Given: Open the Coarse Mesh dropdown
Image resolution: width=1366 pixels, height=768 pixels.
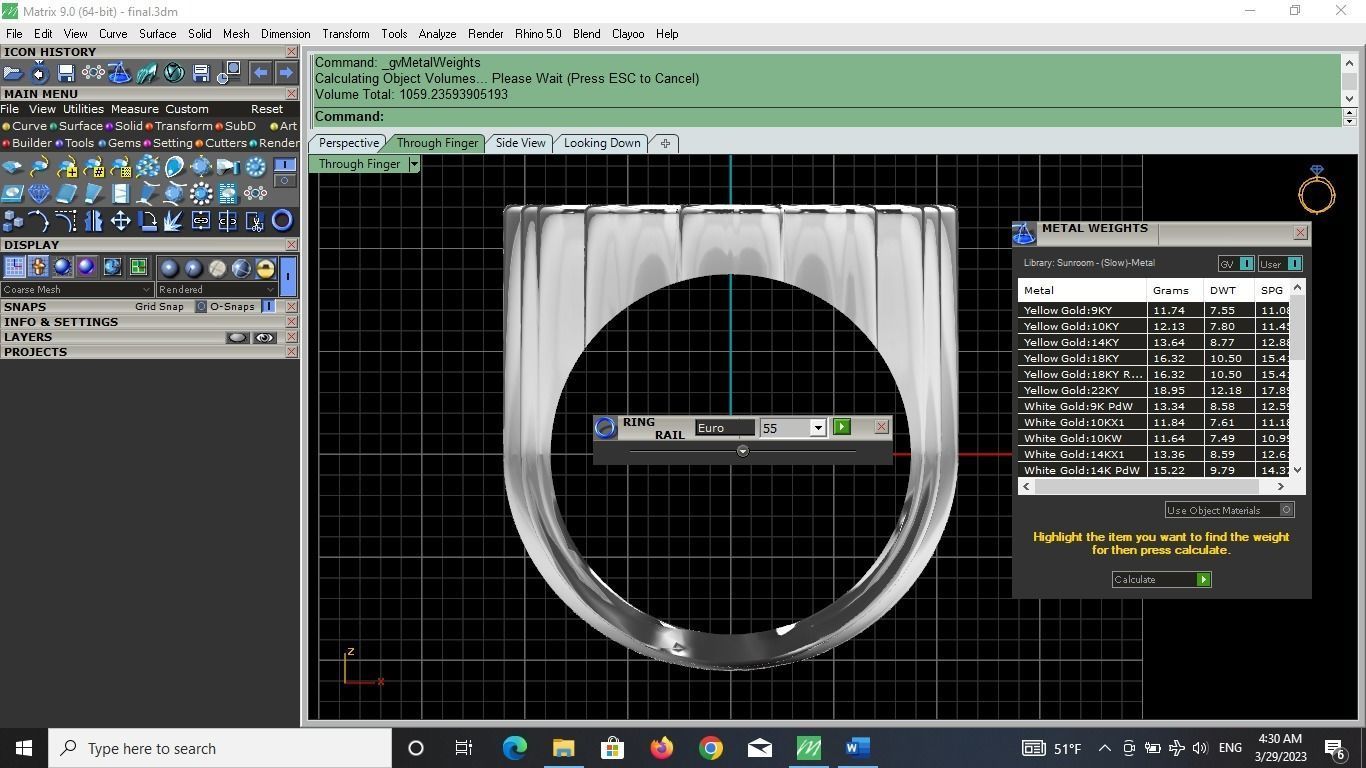Looking at the screenshot, I should 76,289.
